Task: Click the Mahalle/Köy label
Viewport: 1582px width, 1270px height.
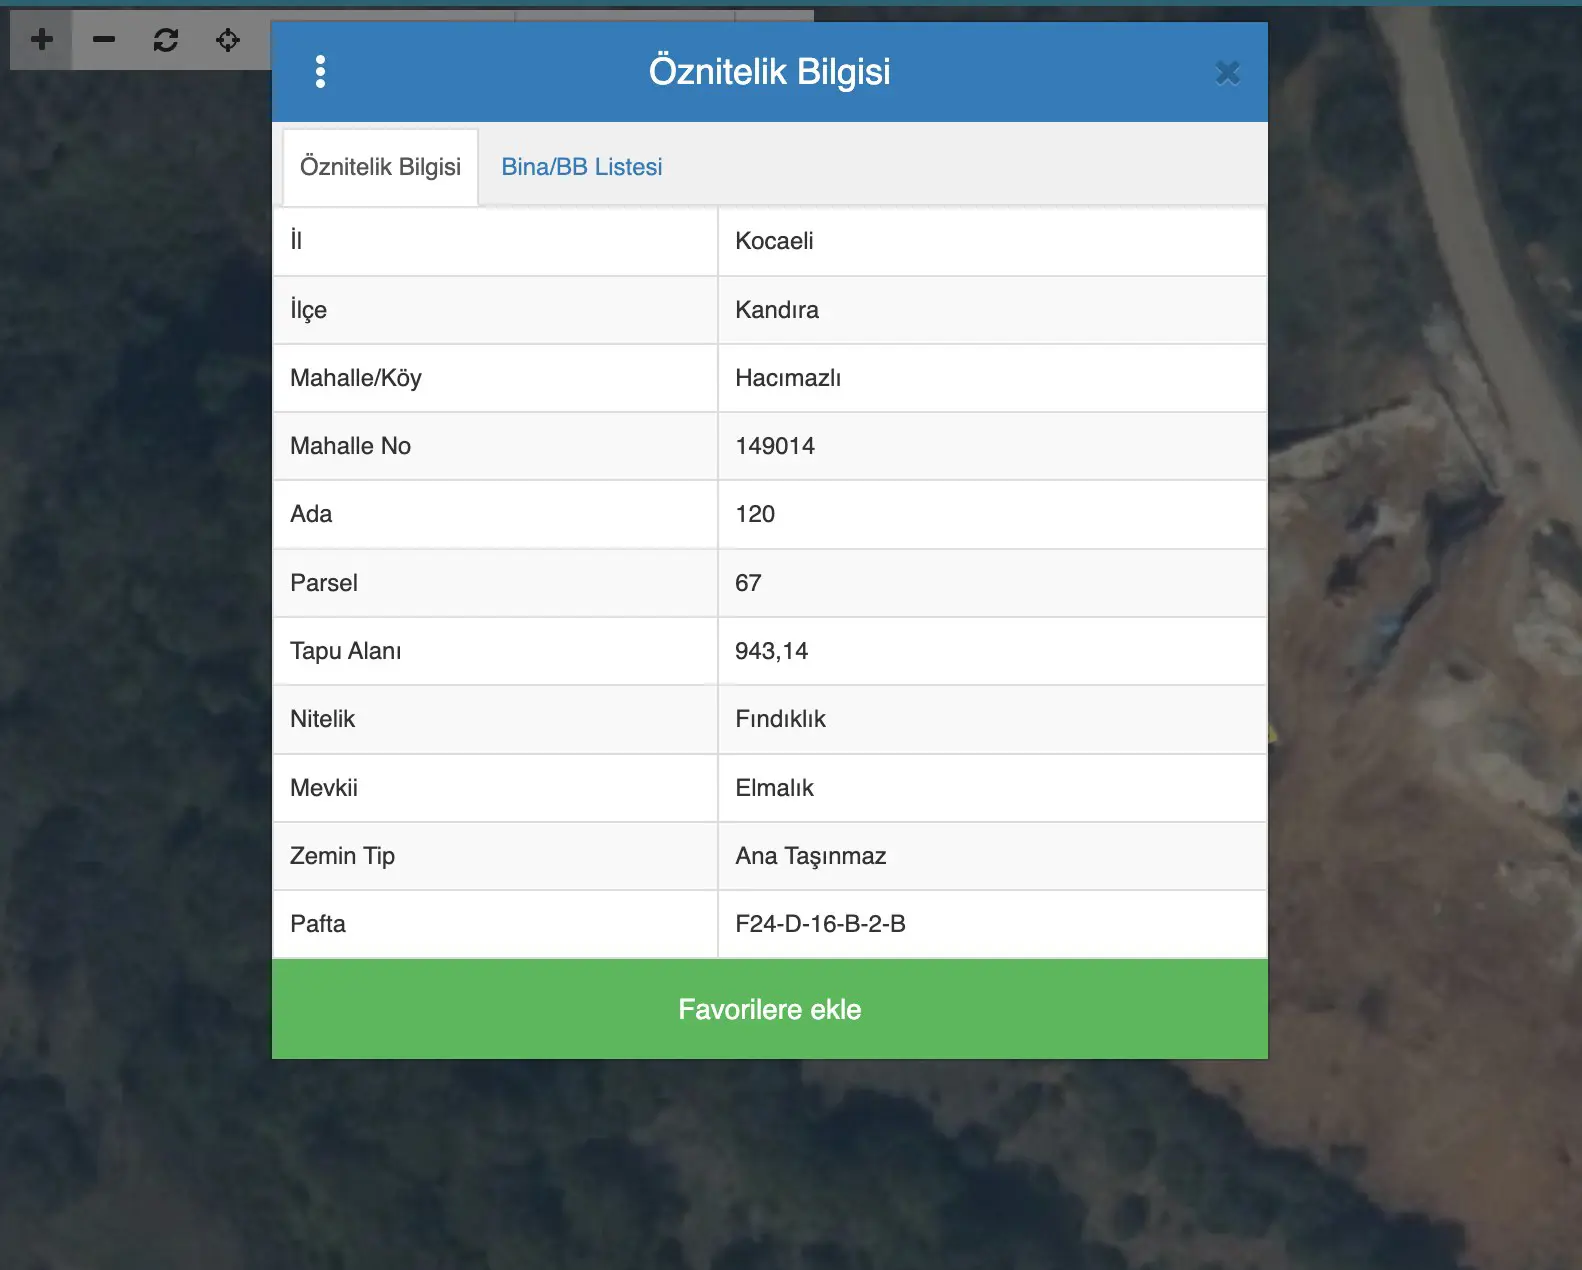Action: pos(356,378)
